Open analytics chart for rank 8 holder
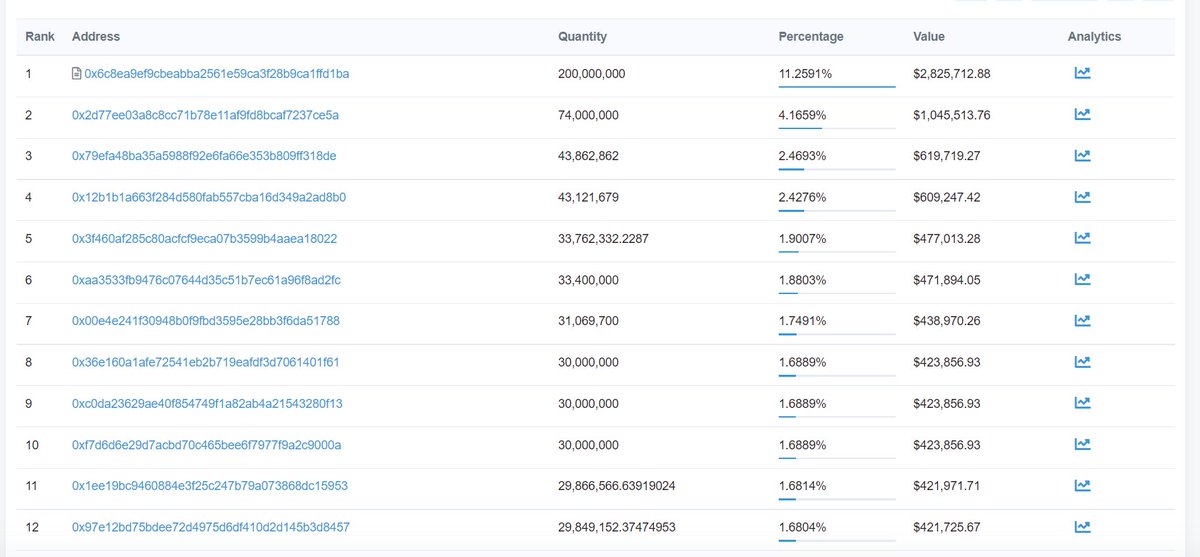Screen dimensions: 1200x557 (1082, 361)
